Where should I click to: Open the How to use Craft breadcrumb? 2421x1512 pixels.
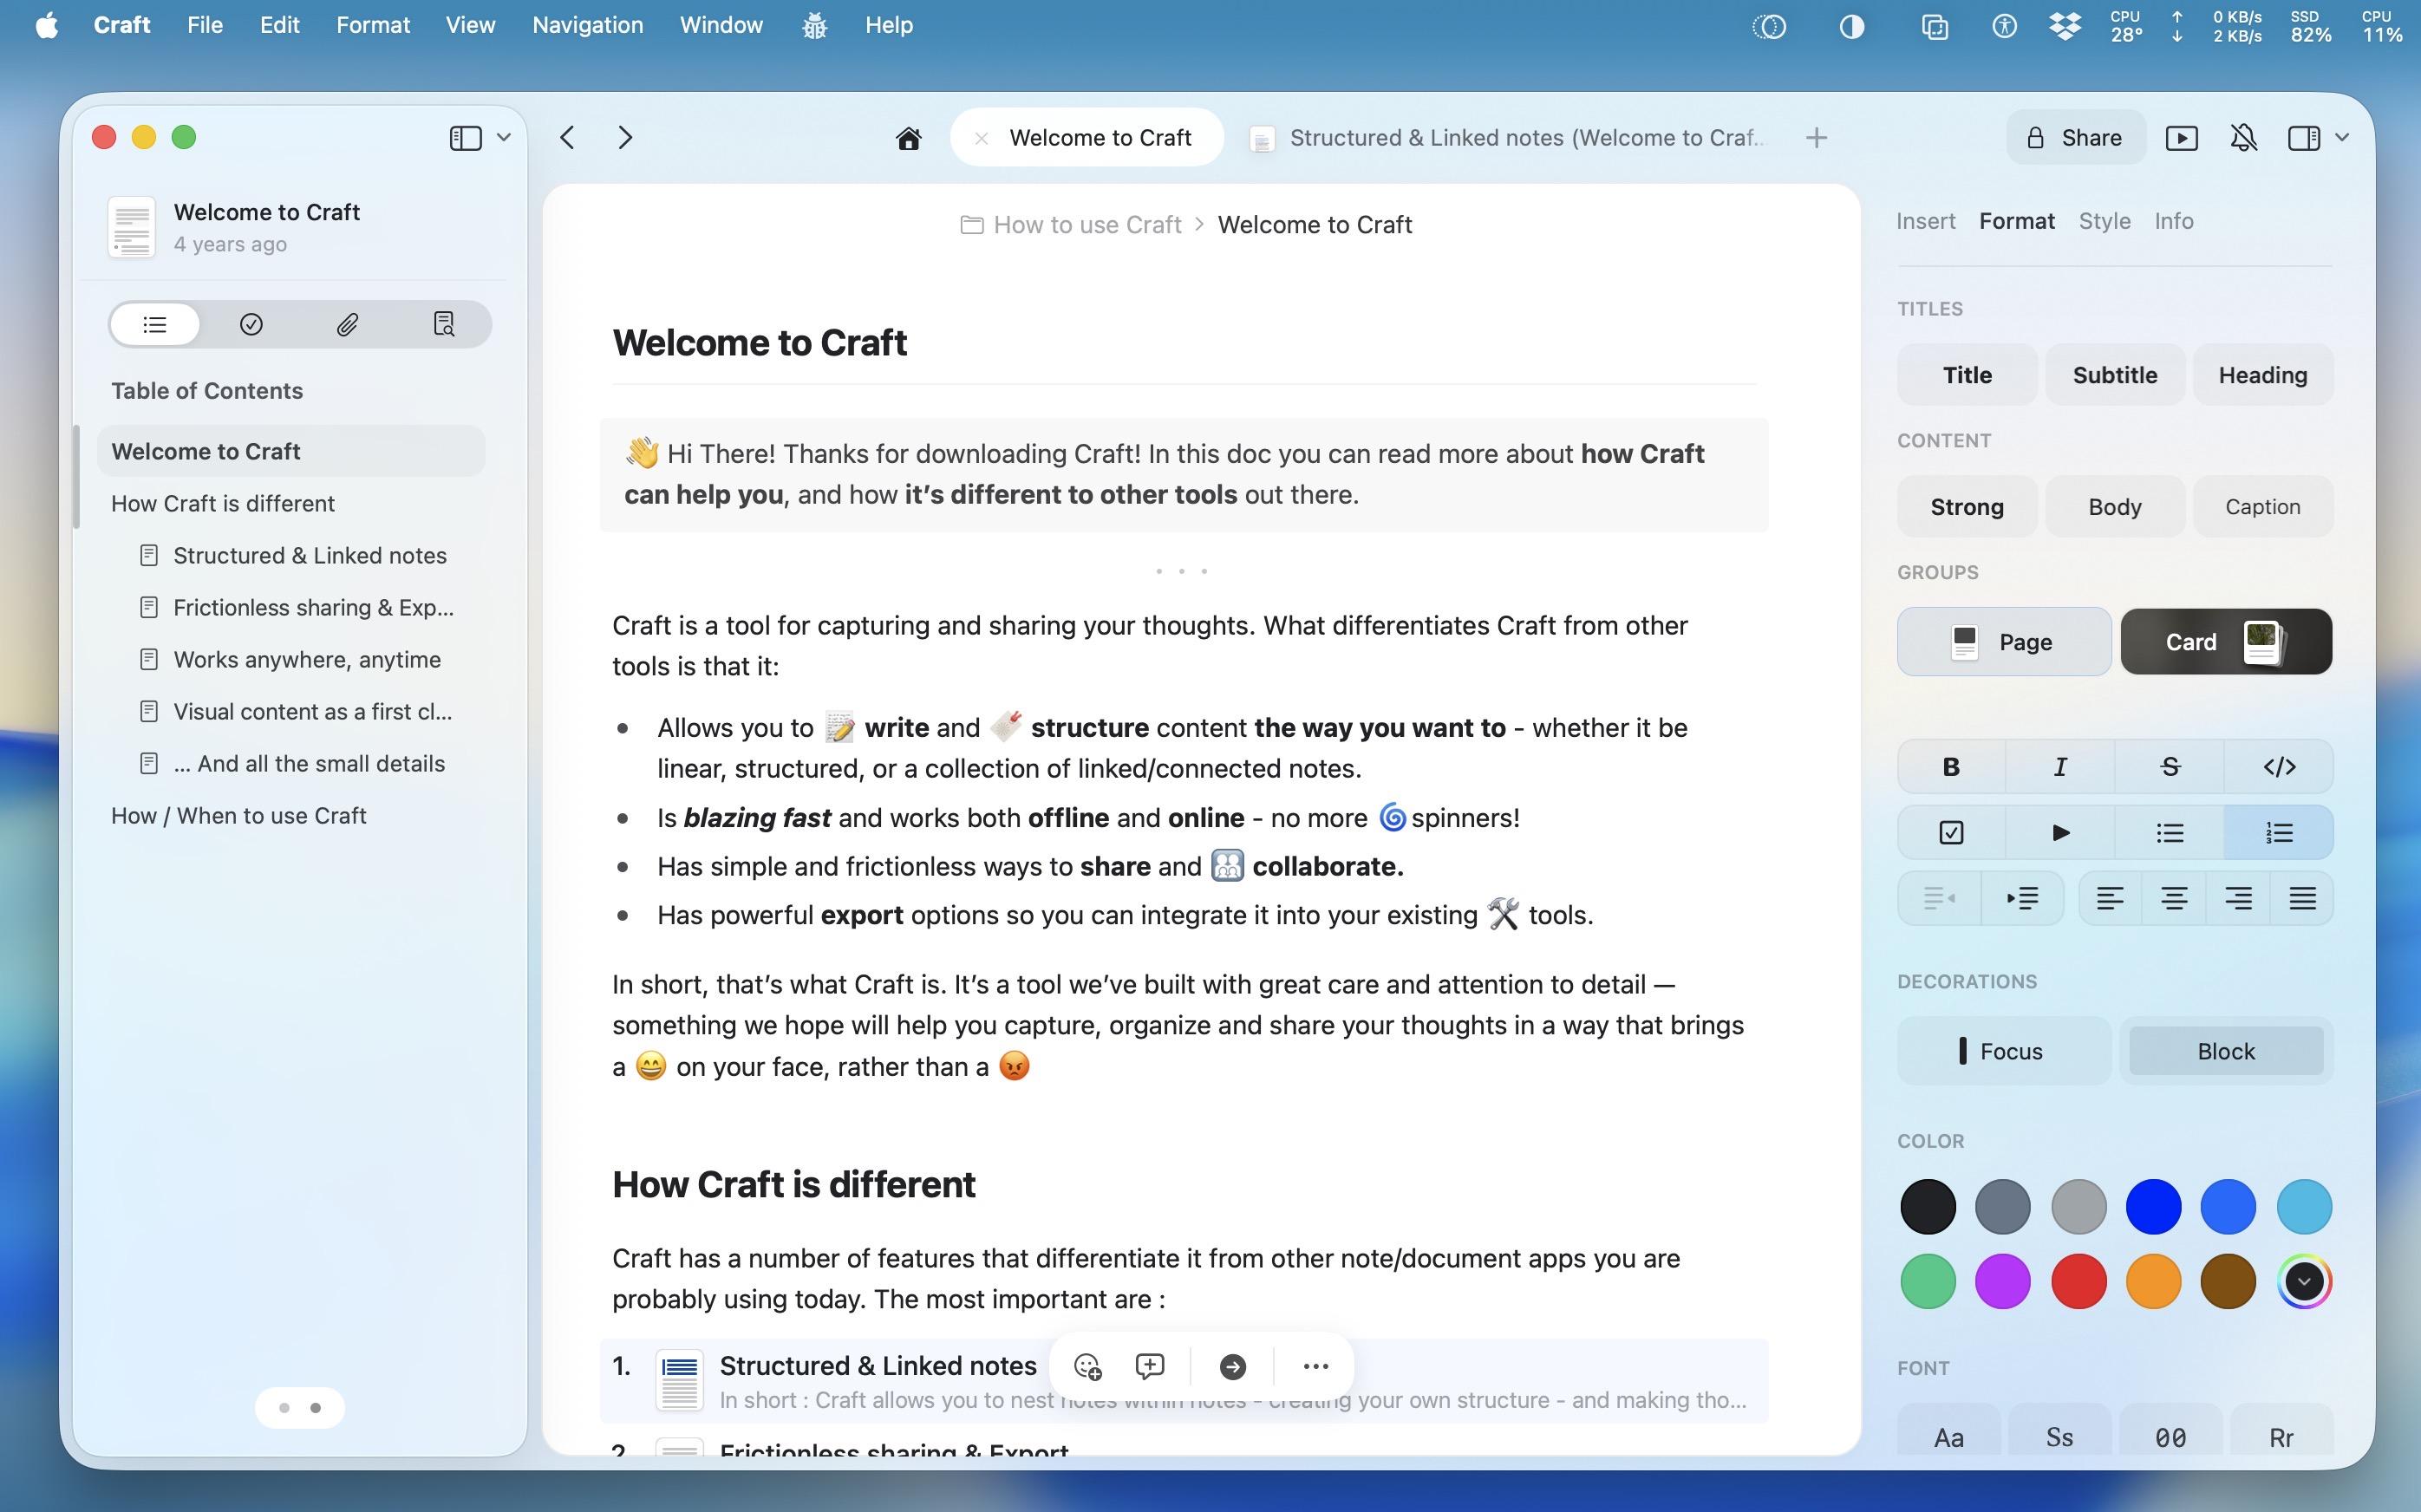1071,225
